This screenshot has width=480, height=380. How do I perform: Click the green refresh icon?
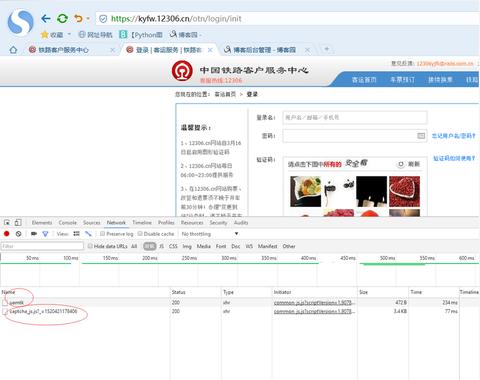[62, 19]
